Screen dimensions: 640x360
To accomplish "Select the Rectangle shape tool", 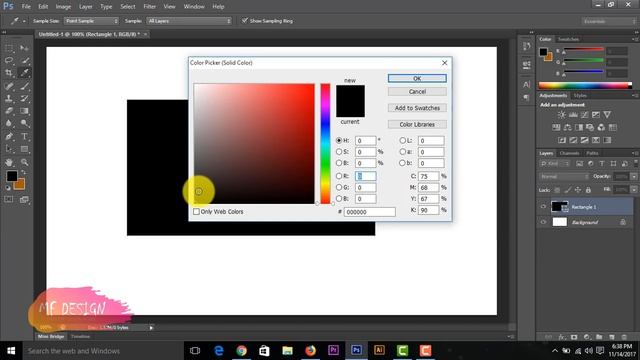I will coord(24,149).
